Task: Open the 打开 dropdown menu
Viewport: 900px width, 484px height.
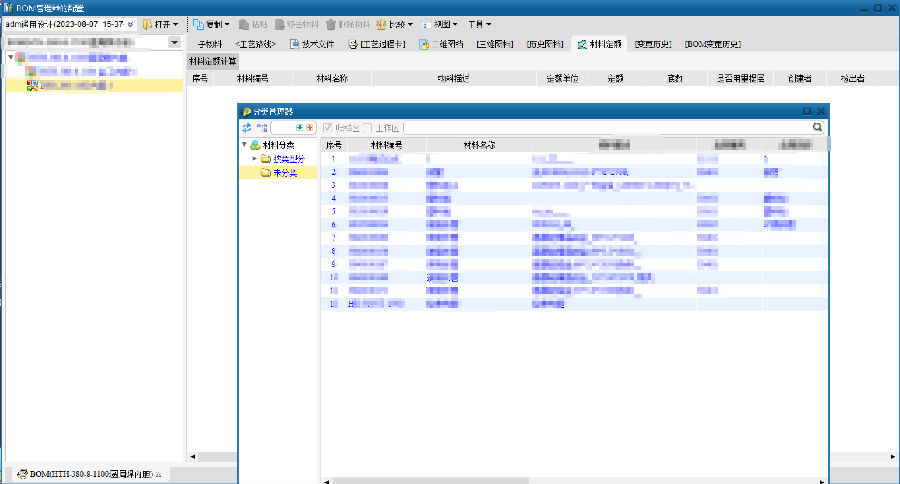Action: click(162, 23)
